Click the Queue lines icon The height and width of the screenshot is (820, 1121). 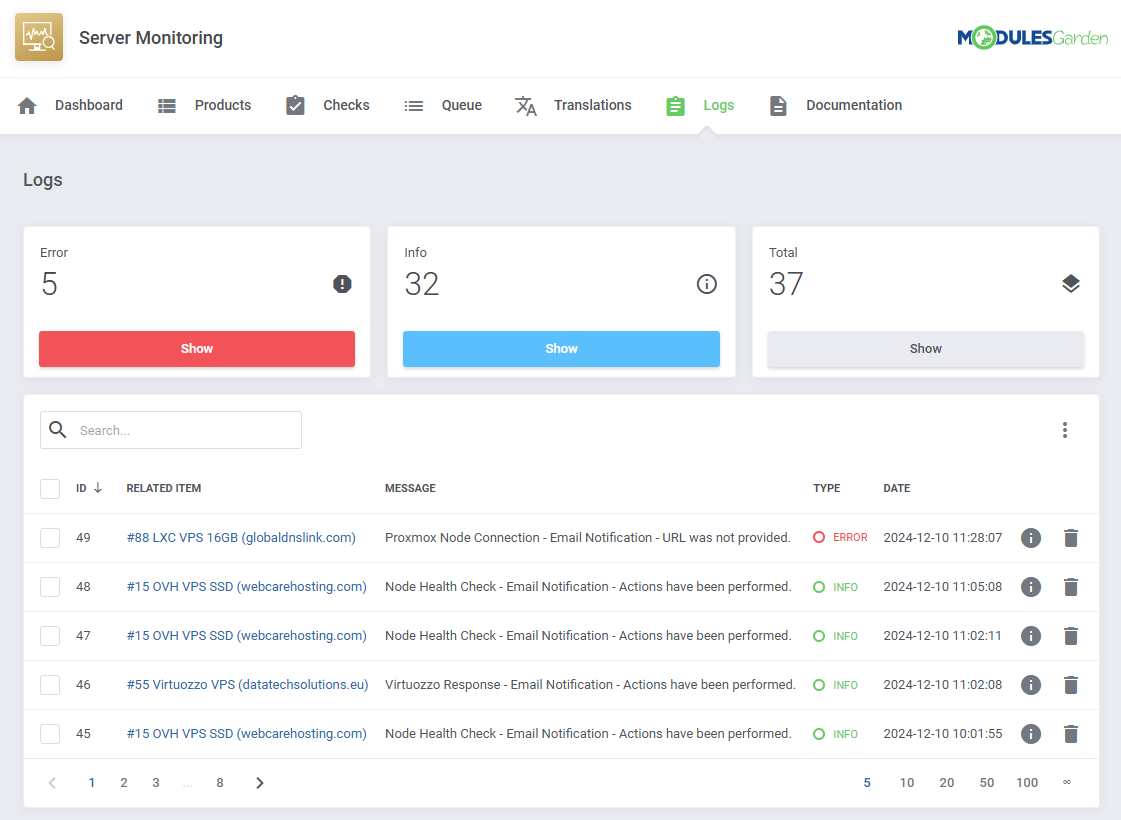coord(413,106)
